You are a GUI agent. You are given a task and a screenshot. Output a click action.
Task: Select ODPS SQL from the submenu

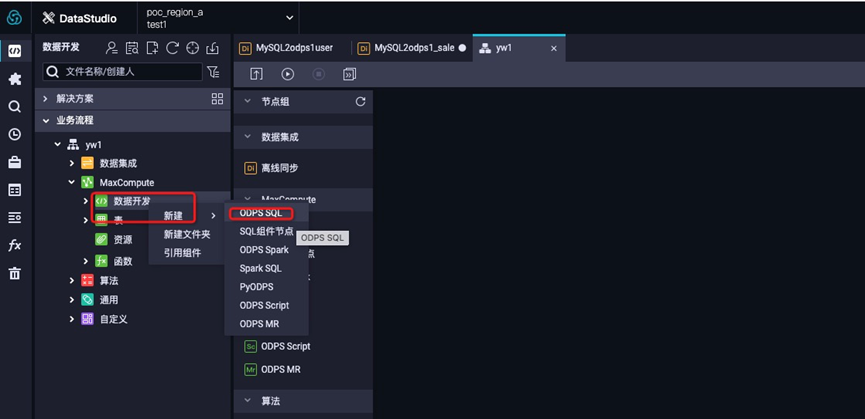click(x=261, y=213)
